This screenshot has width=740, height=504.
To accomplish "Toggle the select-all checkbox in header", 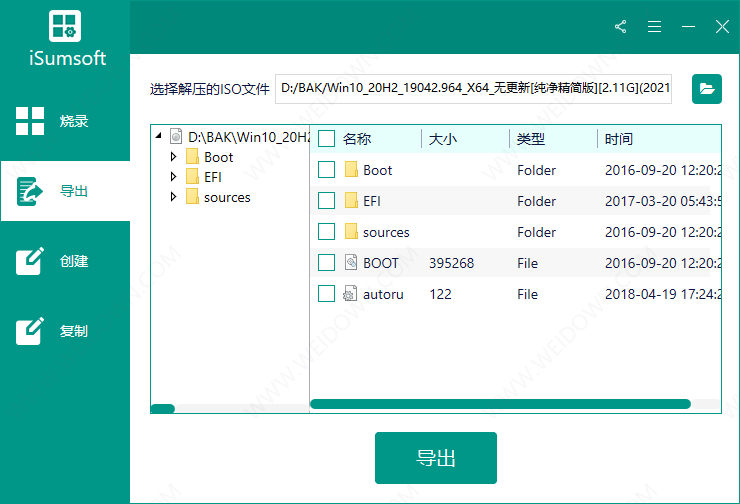I will [x=326, y=139].
